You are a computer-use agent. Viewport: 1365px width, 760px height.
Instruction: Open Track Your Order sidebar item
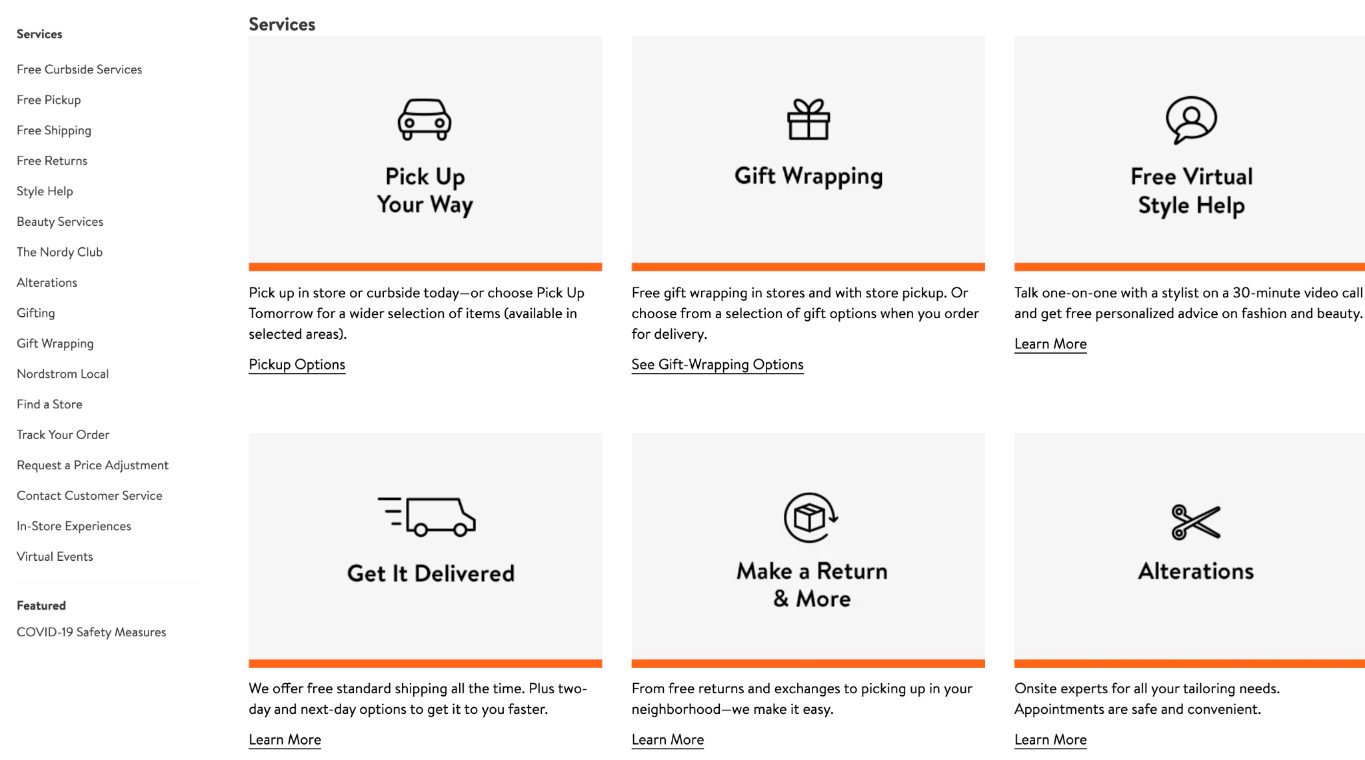63,435
